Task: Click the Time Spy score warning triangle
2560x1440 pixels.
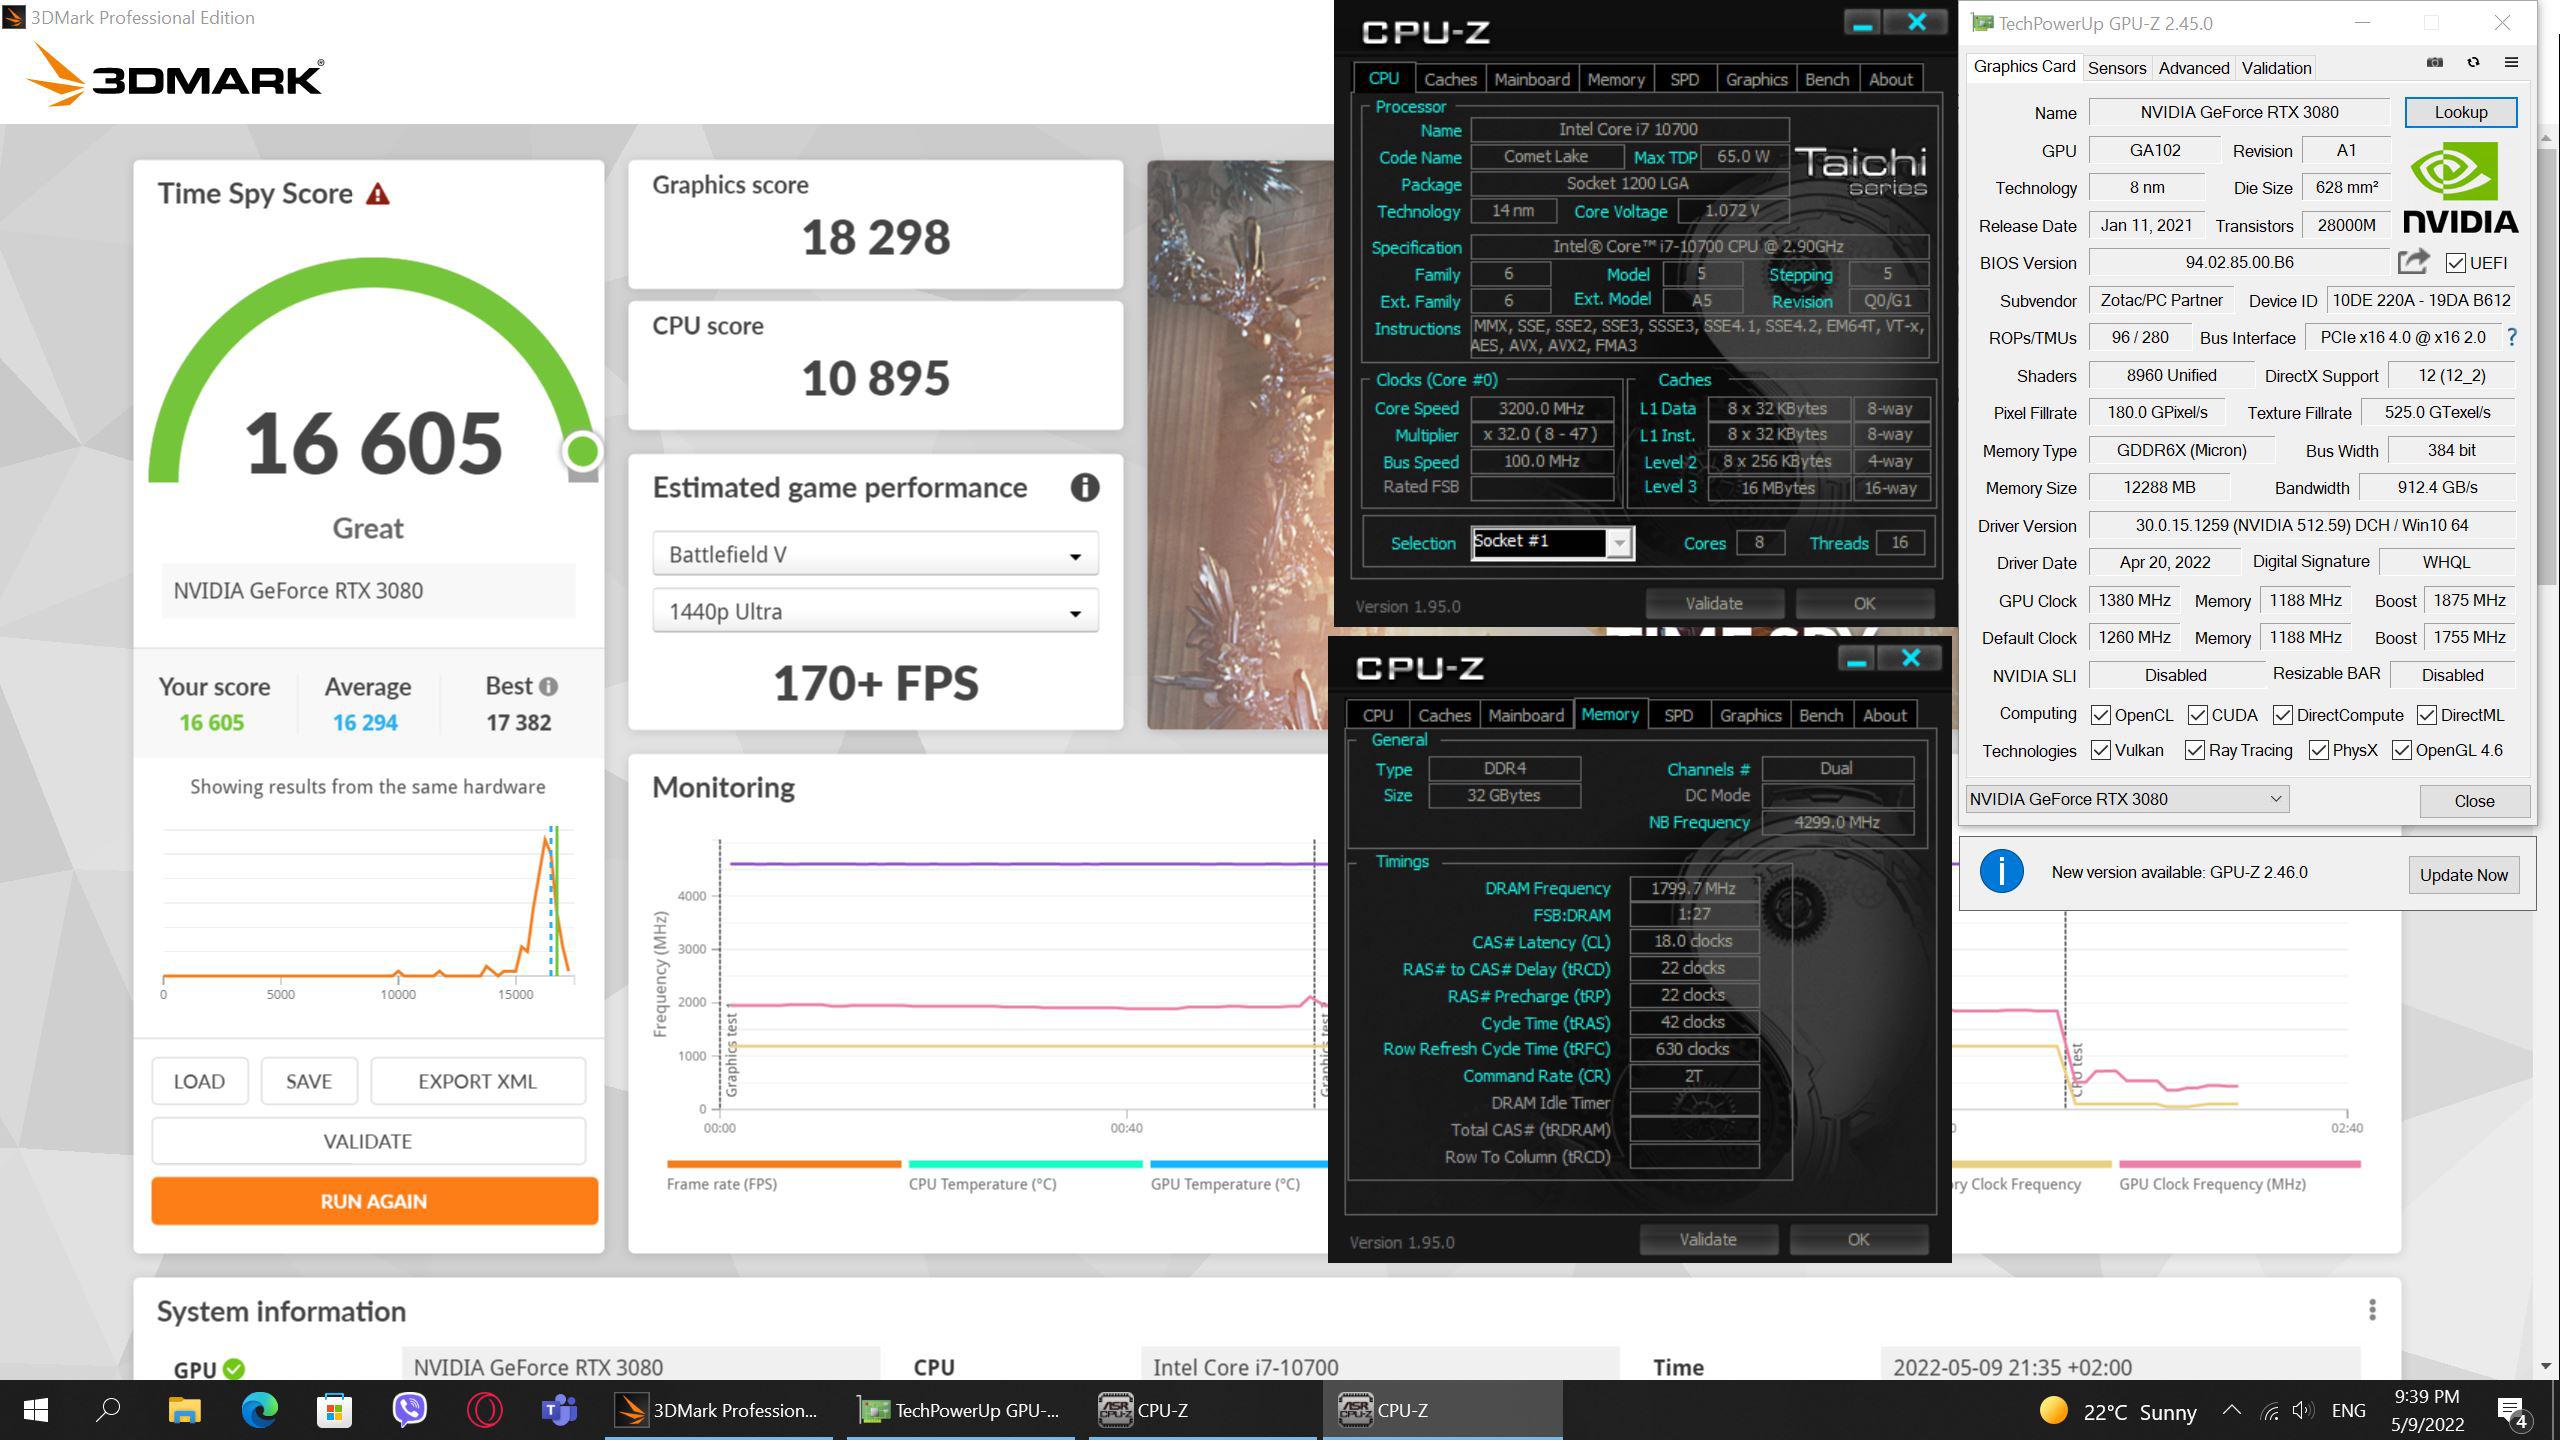Action: pyautogui.click(x=377, y=194)
